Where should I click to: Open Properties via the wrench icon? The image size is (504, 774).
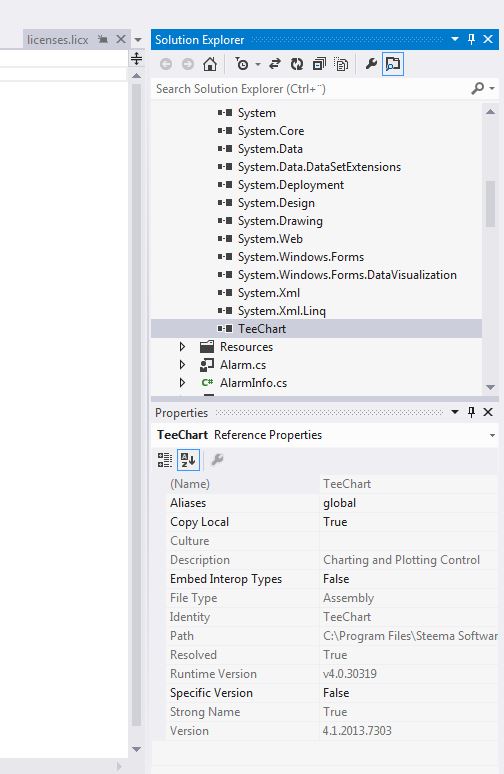(371, 64)
